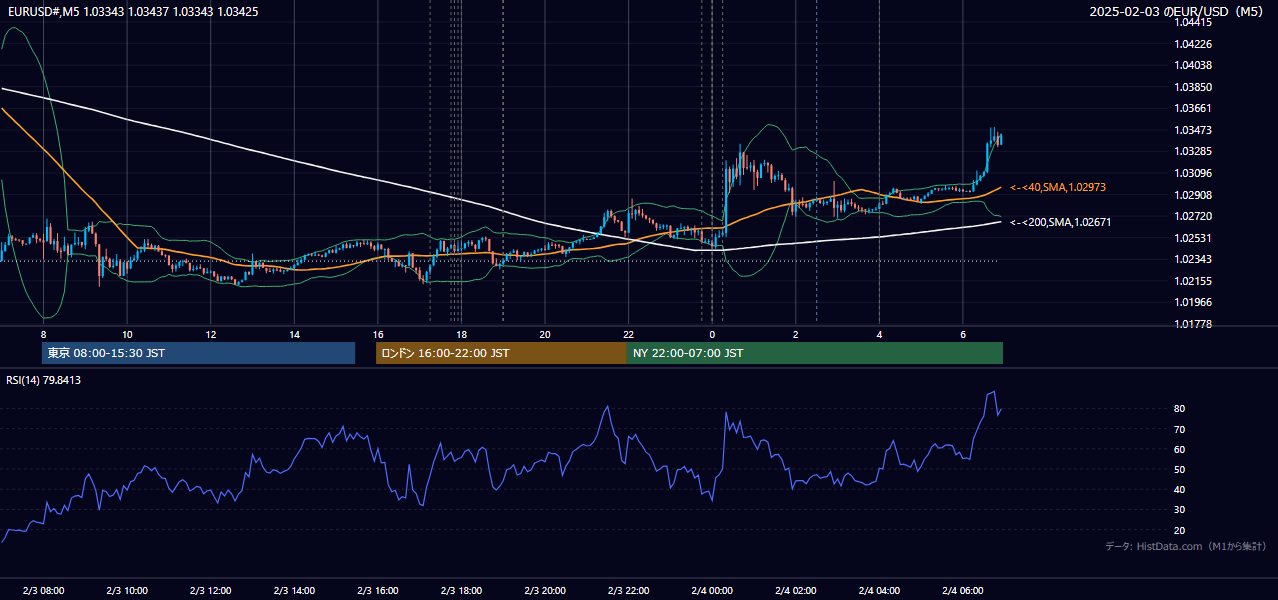This screenshot has height=600, width=1278.
Task: Click the RSI 30 level label
Action: click(x=1179, y=510)
